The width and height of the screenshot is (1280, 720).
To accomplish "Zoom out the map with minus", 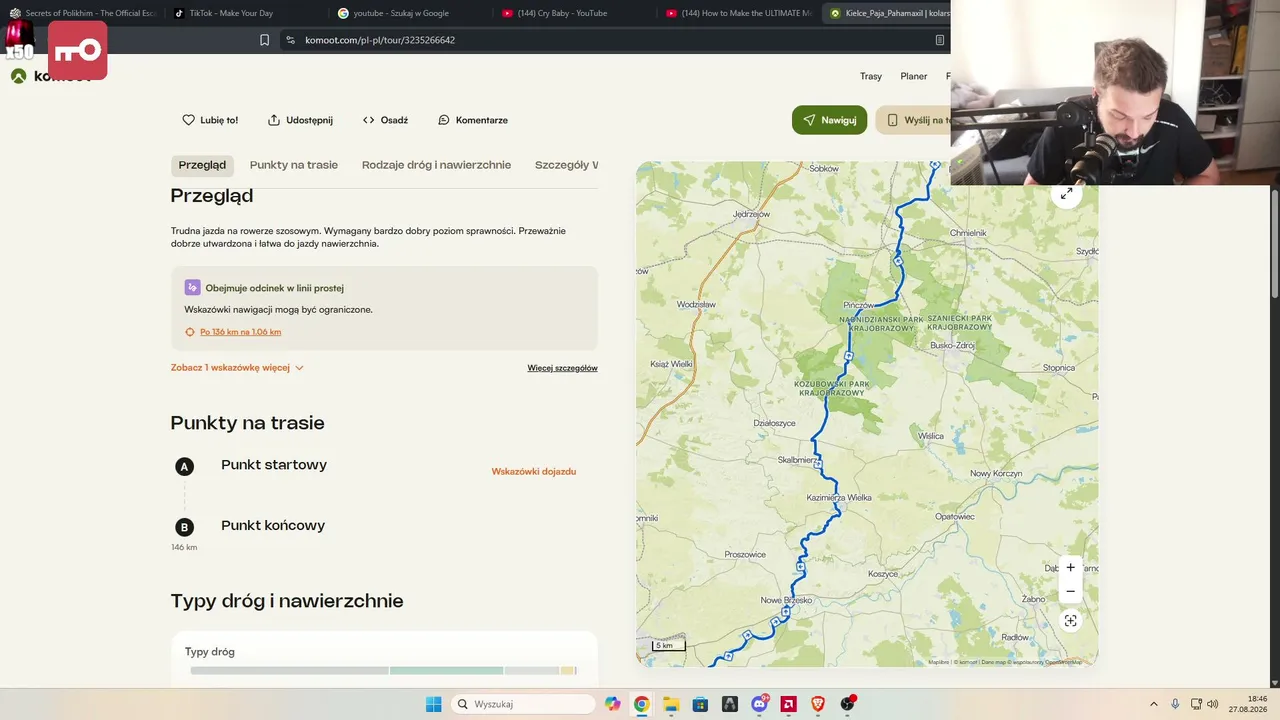I will [x=1070, y=591].
